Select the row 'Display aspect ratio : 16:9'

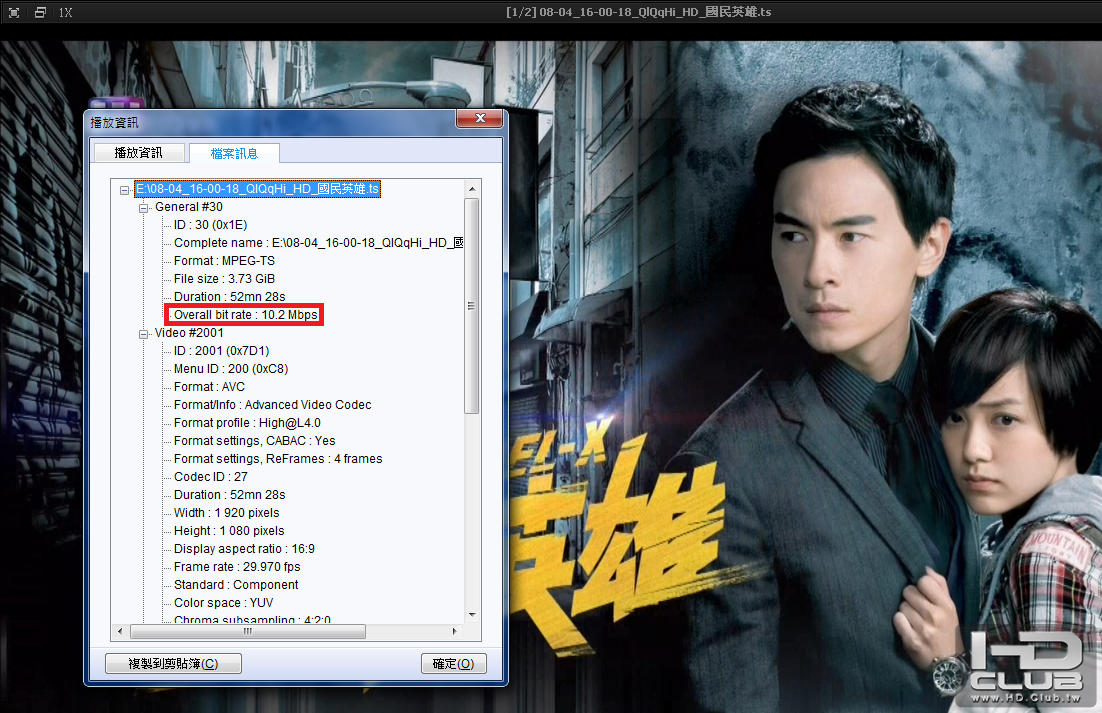click(244, 549)
